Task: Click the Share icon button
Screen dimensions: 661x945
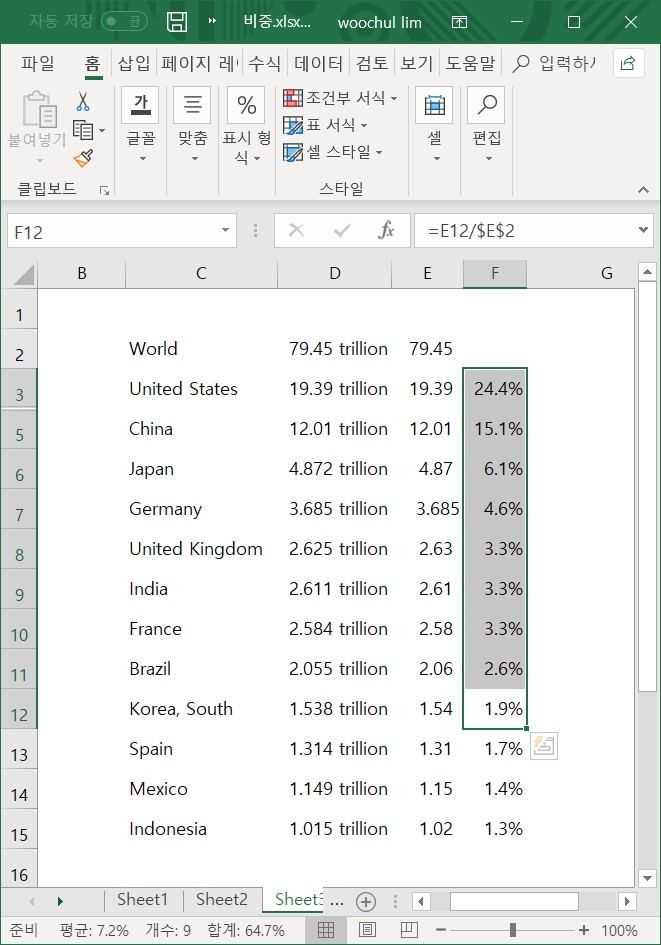Action: (x=628, y=63)
